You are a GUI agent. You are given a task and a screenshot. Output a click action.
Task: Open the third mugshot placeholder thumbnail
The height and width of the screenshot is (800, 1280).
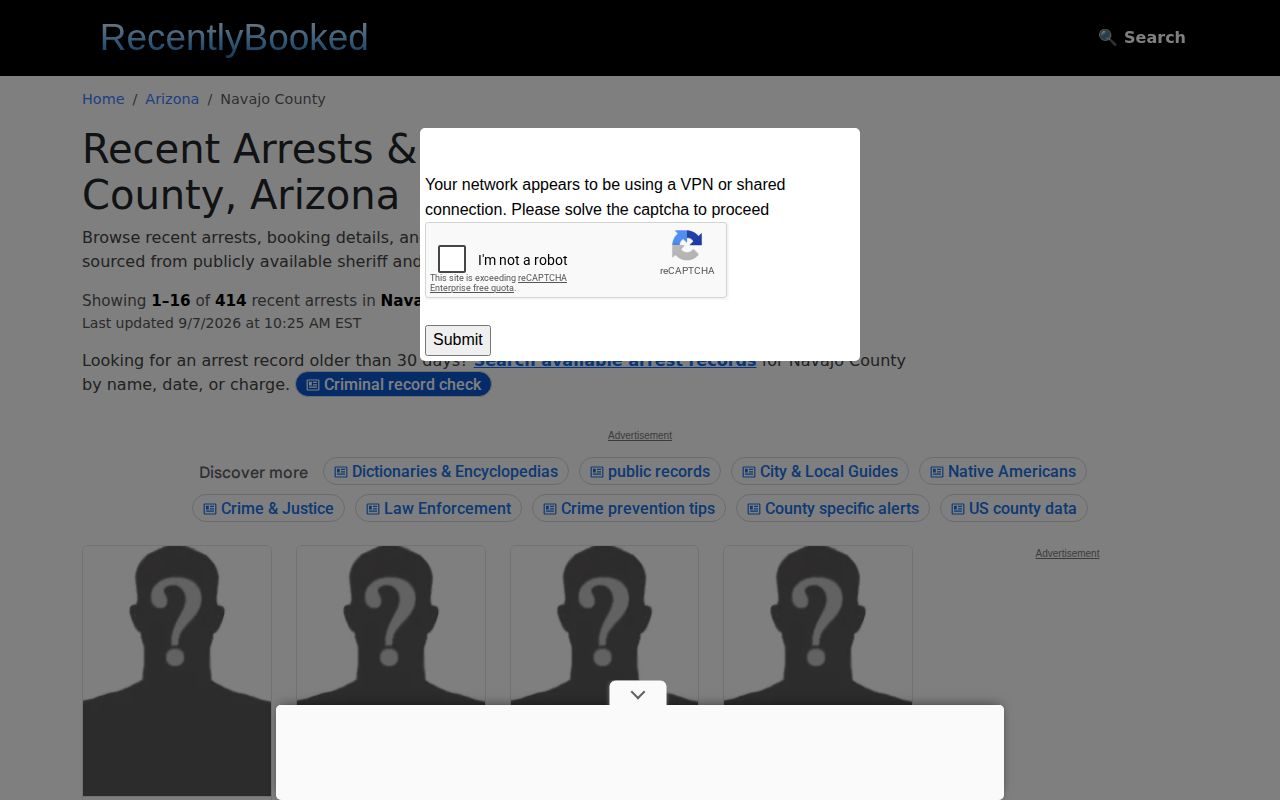click(604, 625)
